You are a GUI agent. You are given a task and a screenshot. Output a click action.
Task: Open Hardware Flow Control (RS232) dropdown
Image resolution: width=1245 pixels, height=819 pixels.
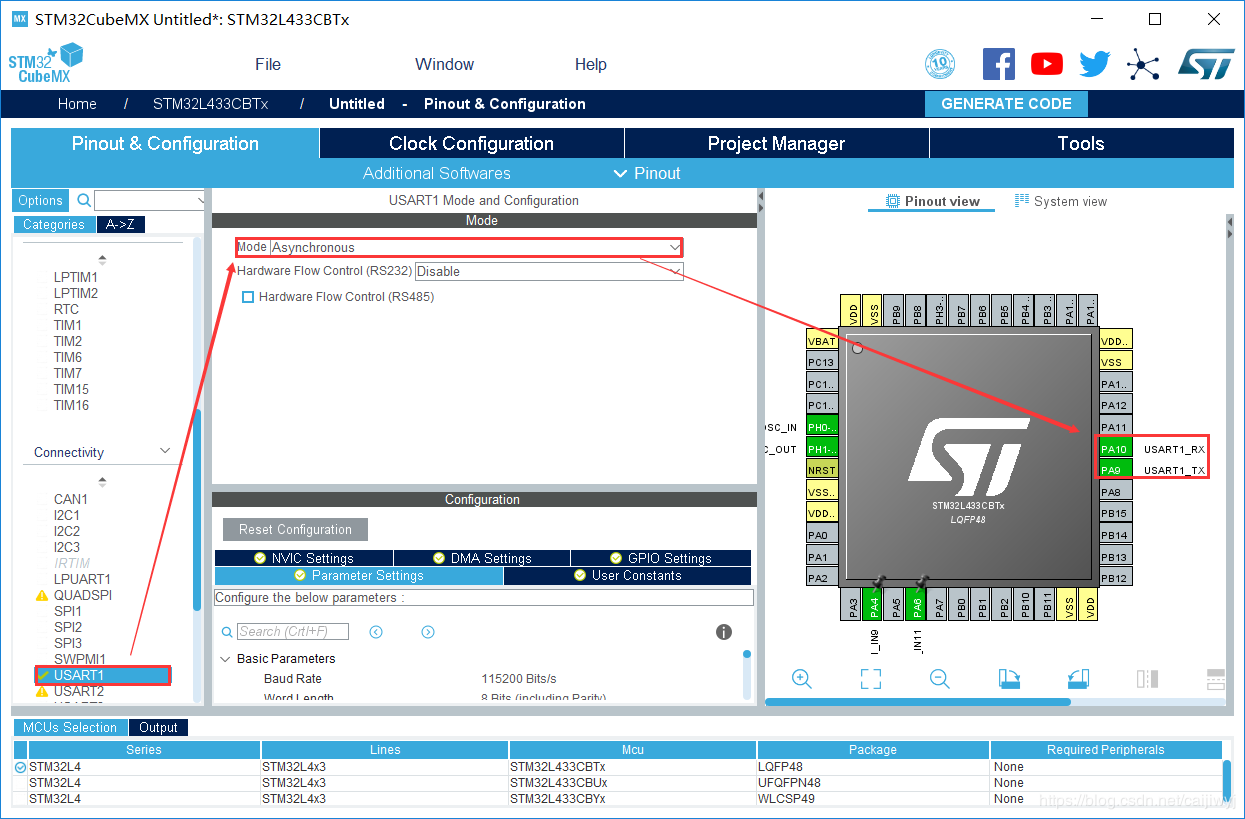(549, 271)
